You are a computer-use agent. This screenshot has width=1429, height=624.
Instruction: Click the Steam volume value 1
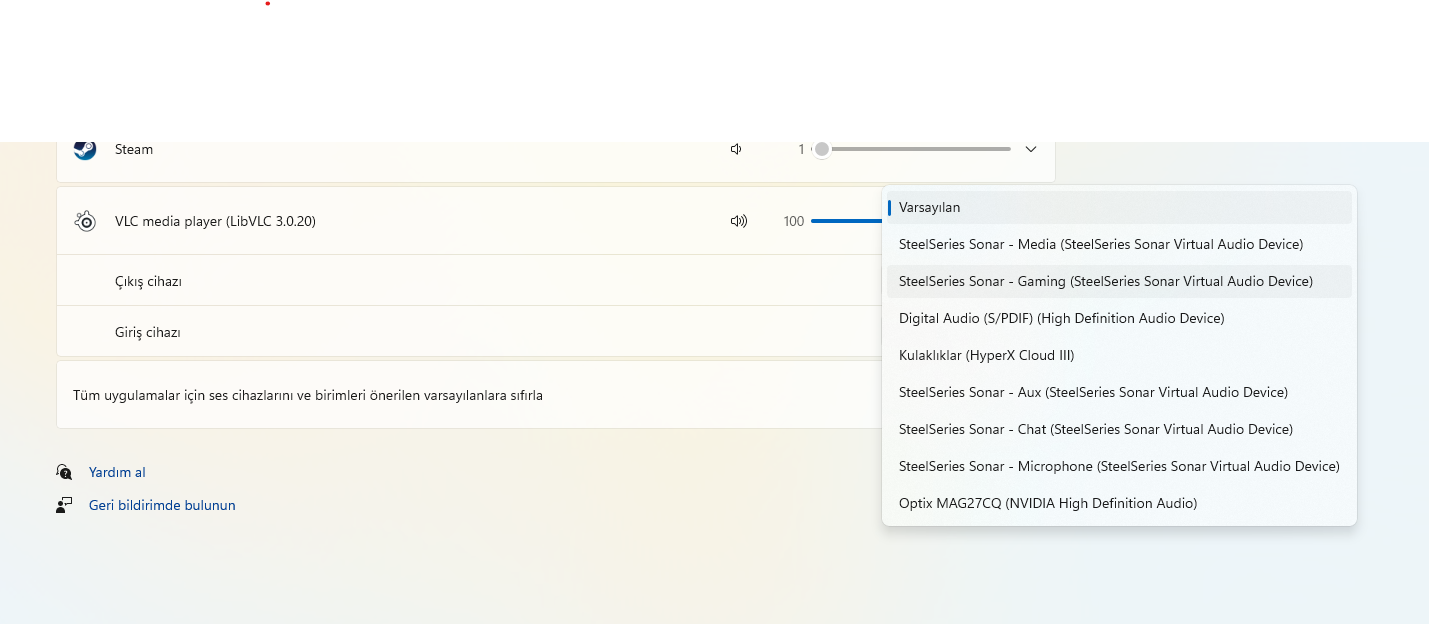tap(801, 149)
